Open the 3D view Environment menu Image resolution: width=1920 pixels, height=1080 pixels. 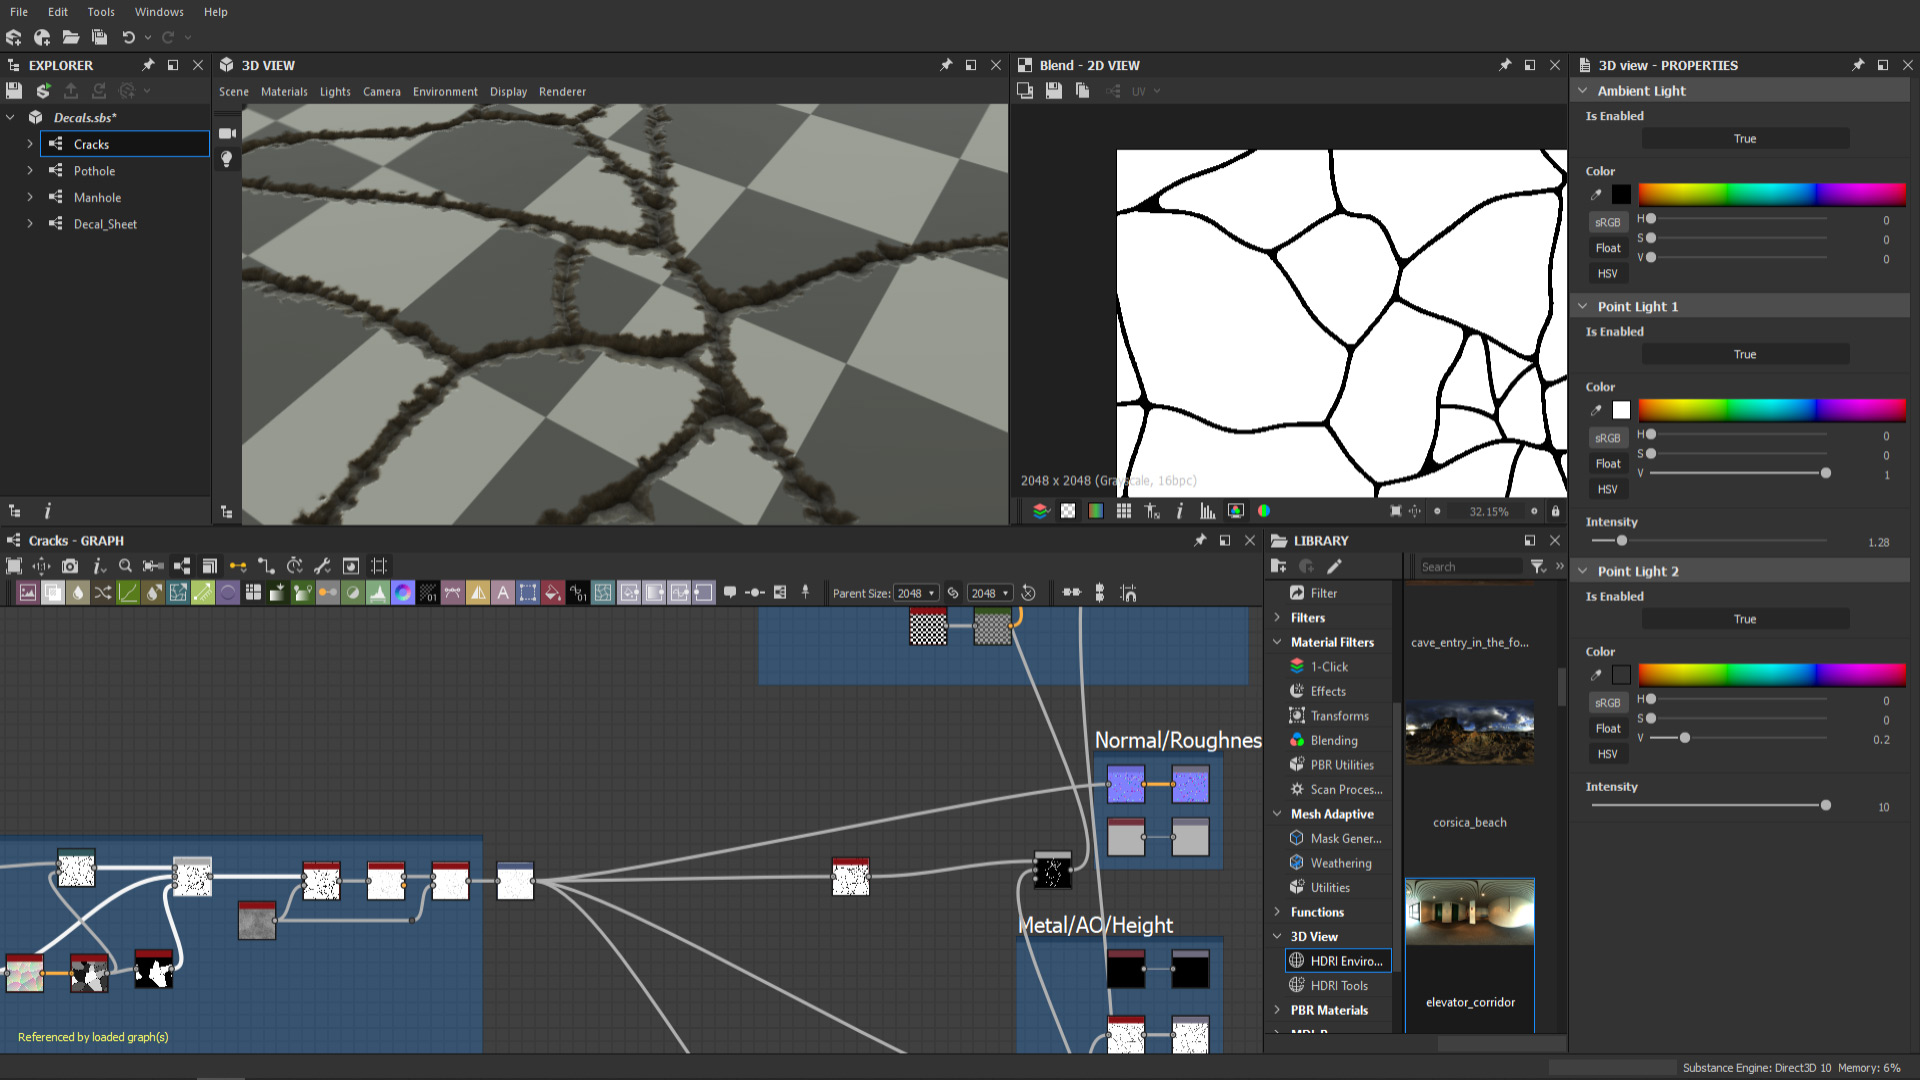click(x=445, y=92)
